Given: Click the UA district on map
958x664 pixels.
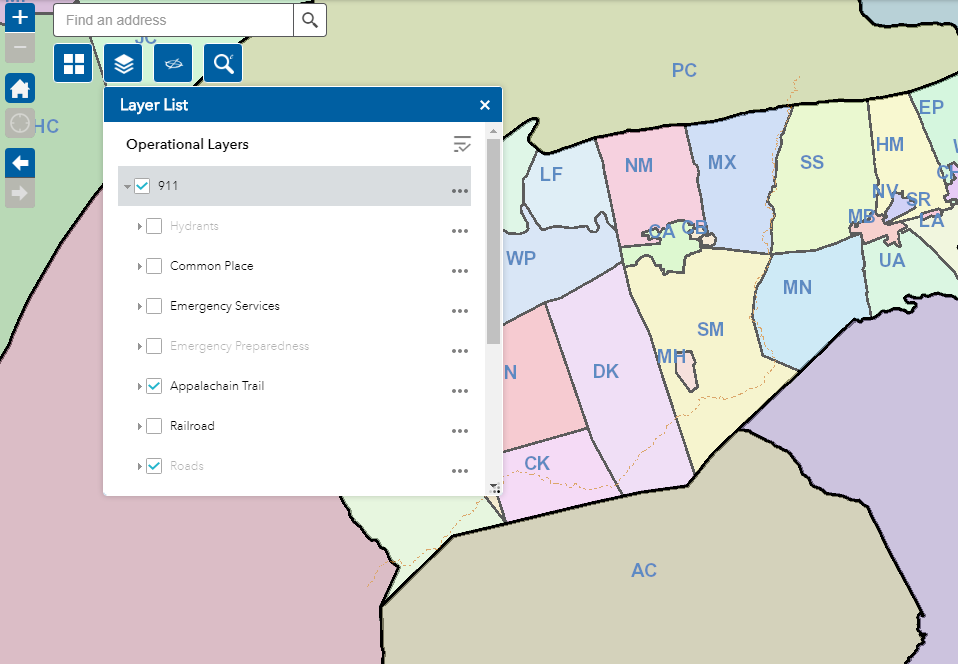Looking at the screenshot, I should pos(891,261).
